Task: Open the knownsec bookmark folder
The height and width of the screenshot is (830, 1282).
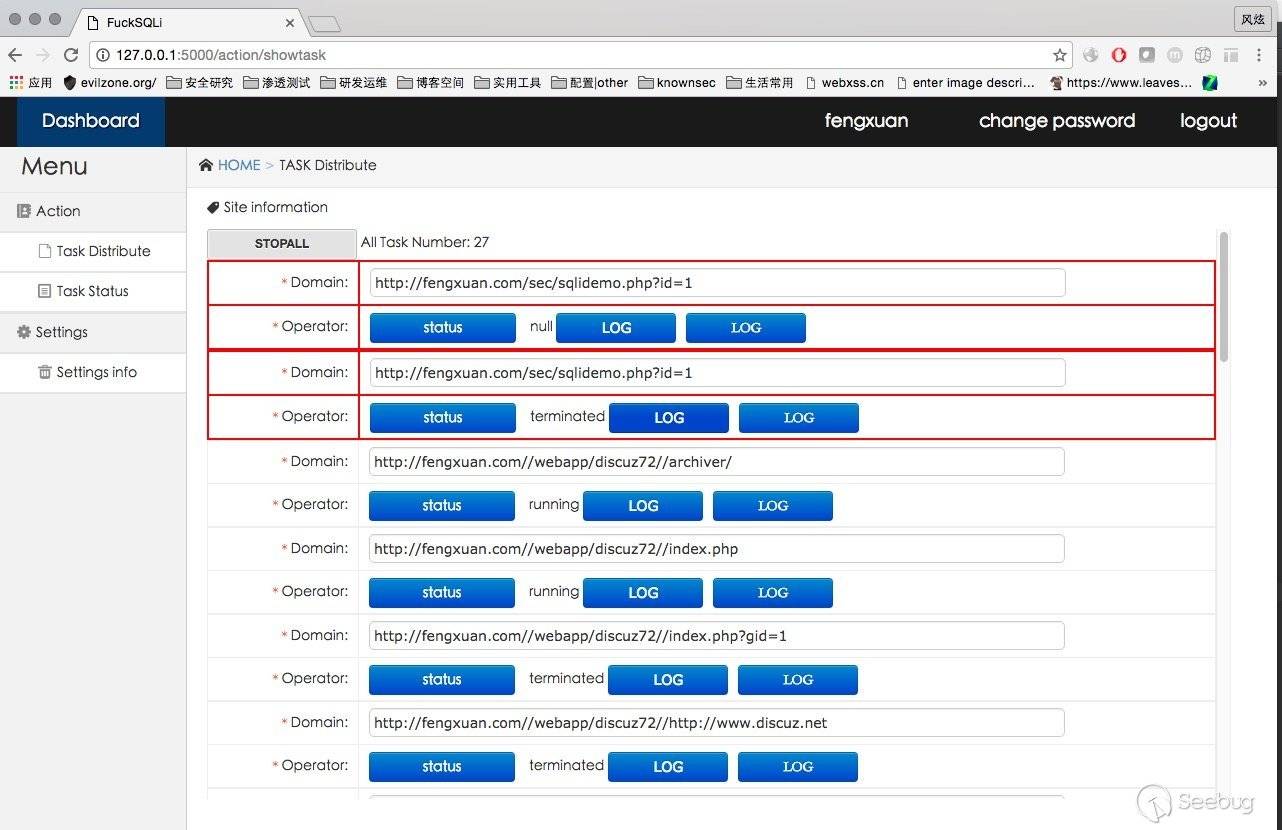Action: tap(676, 83)
